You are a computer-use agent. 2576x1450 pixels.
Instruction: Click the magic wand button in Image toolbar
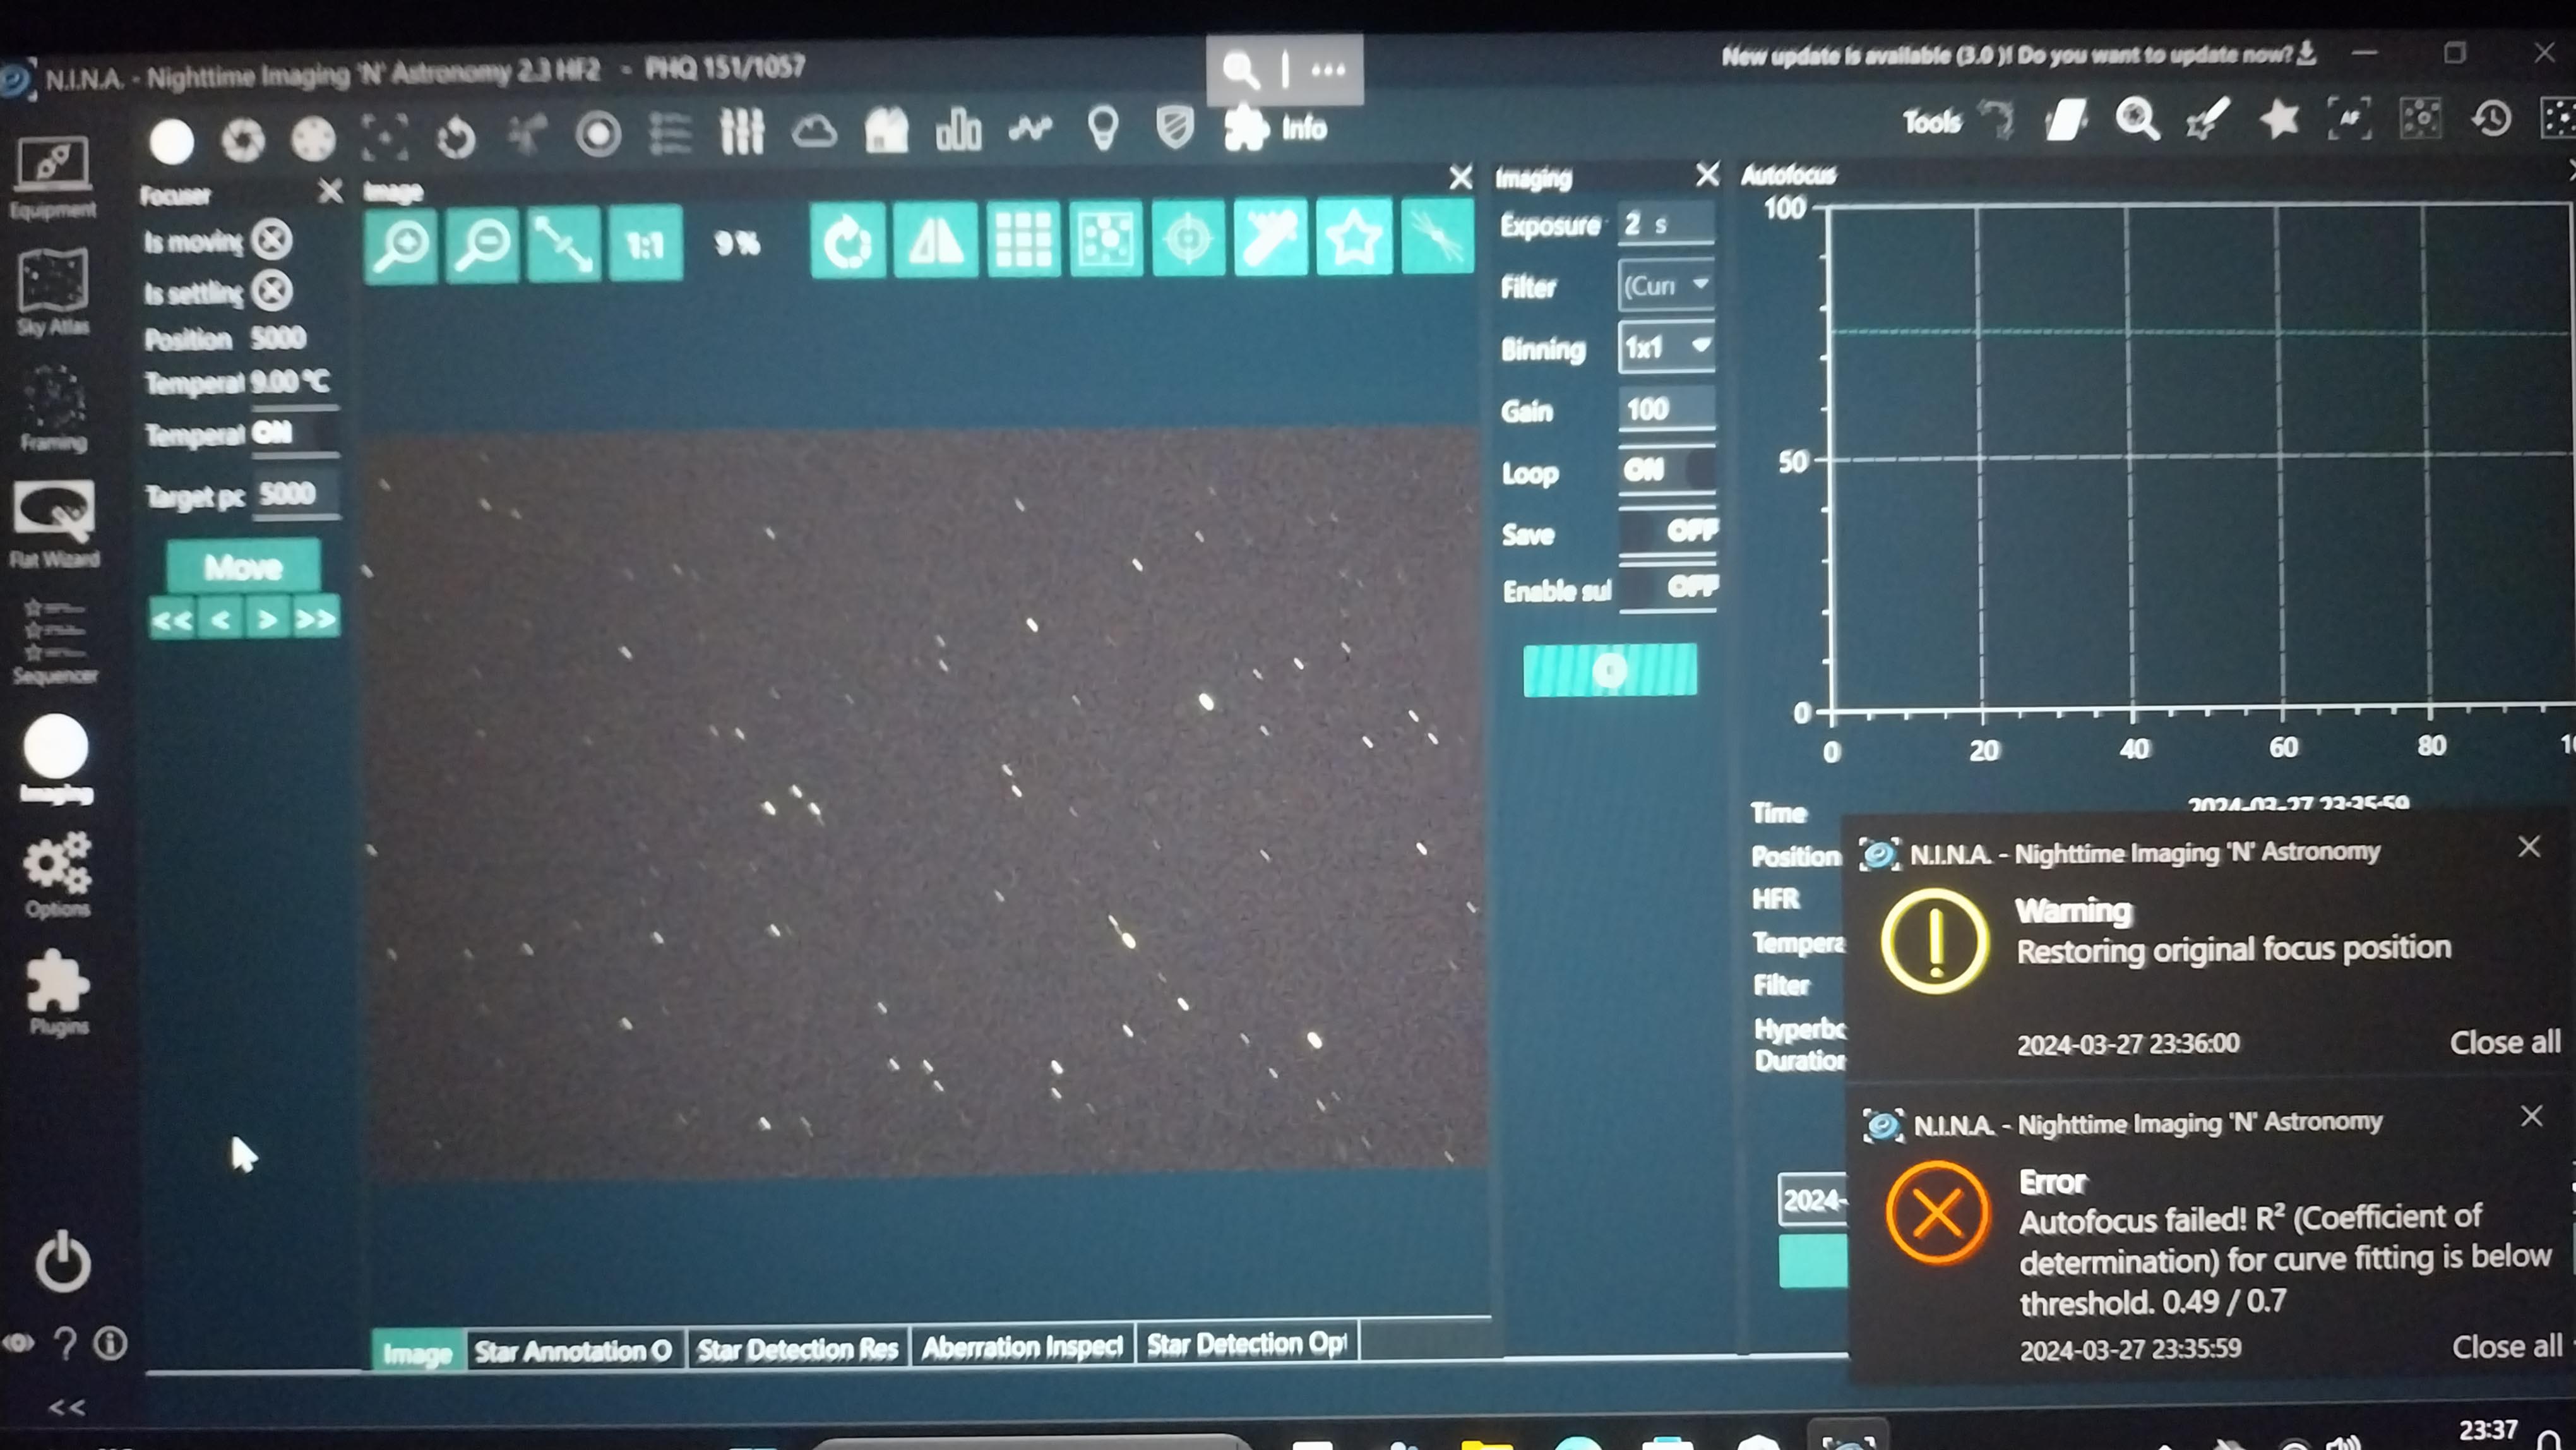(x=1271, y=237)
